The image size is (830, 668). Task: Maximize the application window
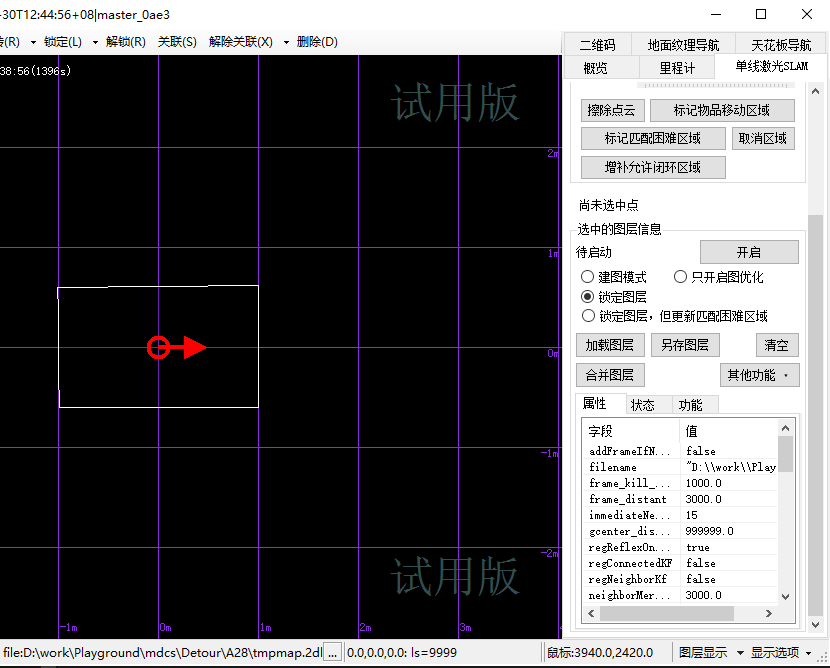[761, 14]
